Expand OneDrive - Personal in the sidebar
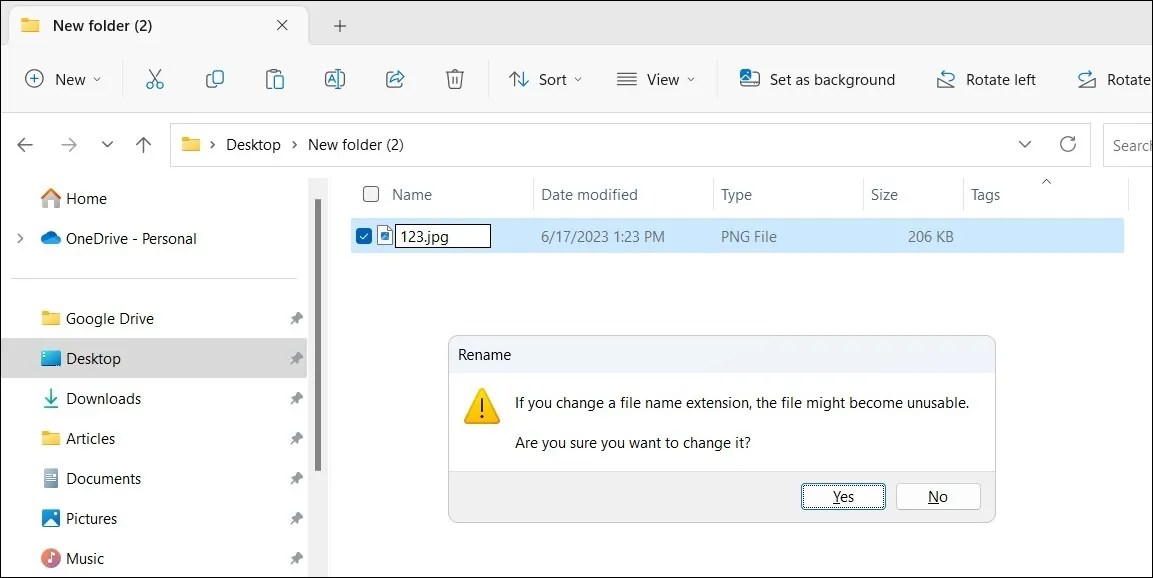The image size is (1153, 578). (x=20, y=238)
